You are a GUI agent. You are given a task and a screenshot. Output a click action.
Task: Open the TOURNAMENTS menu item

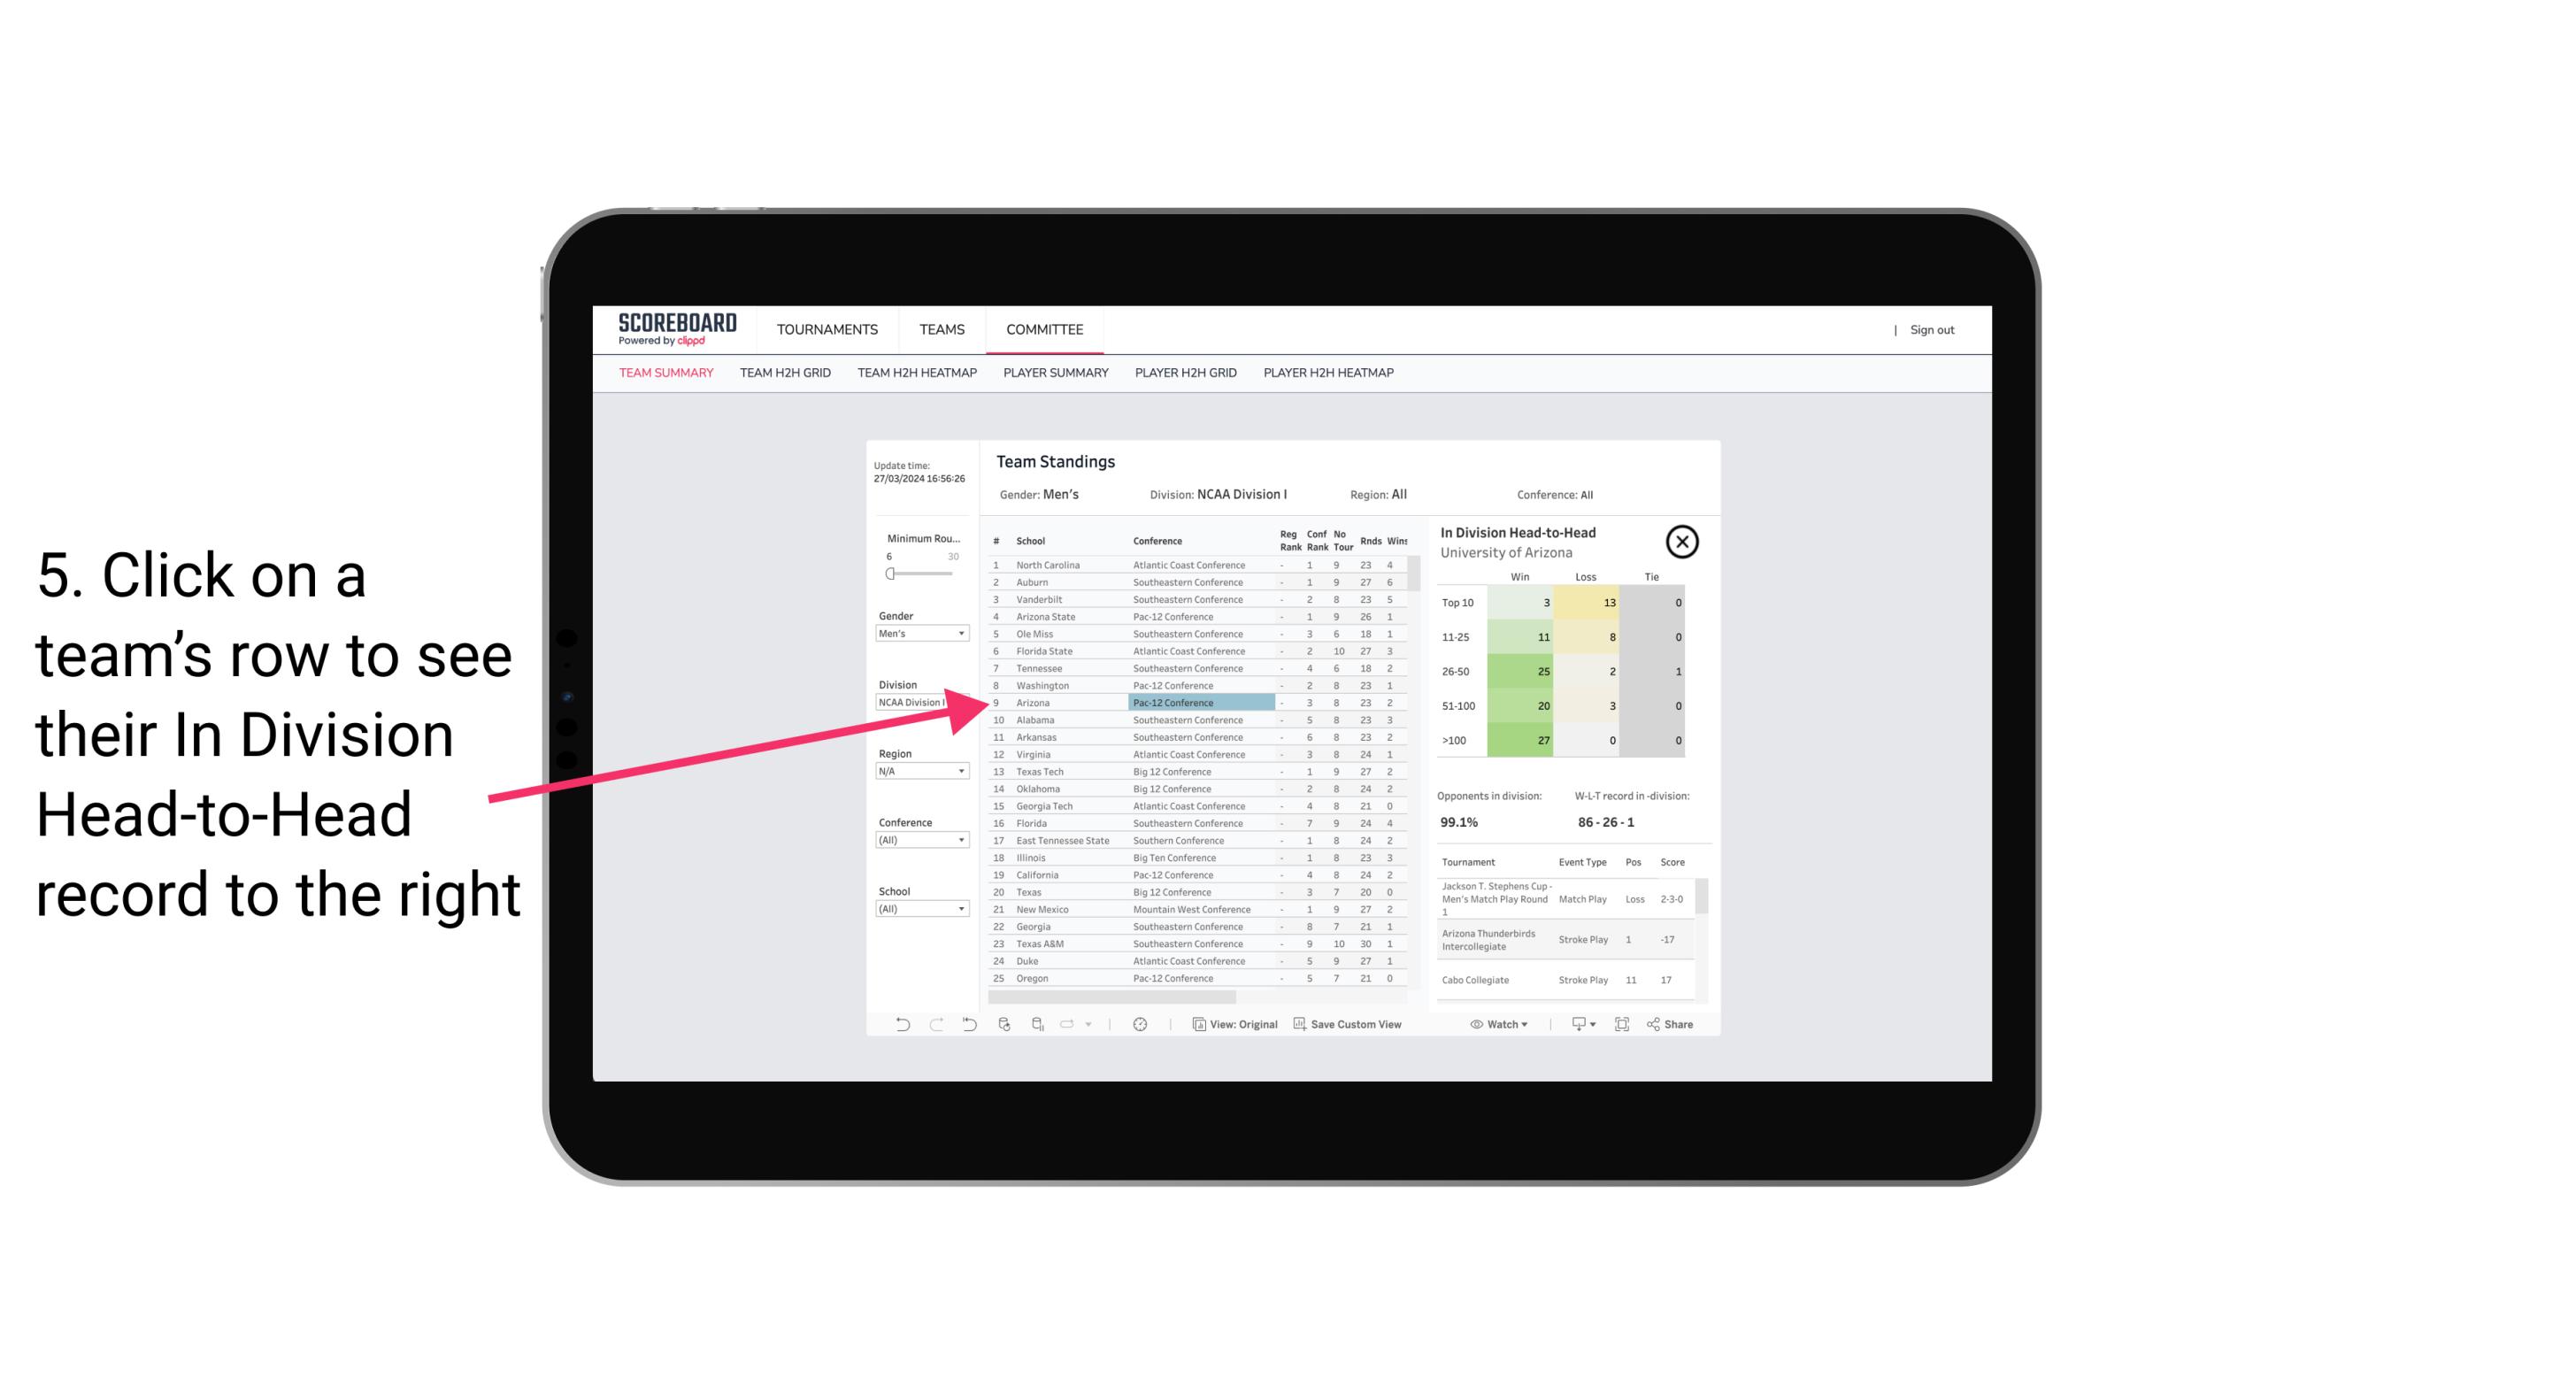click(x=826, y=327)
